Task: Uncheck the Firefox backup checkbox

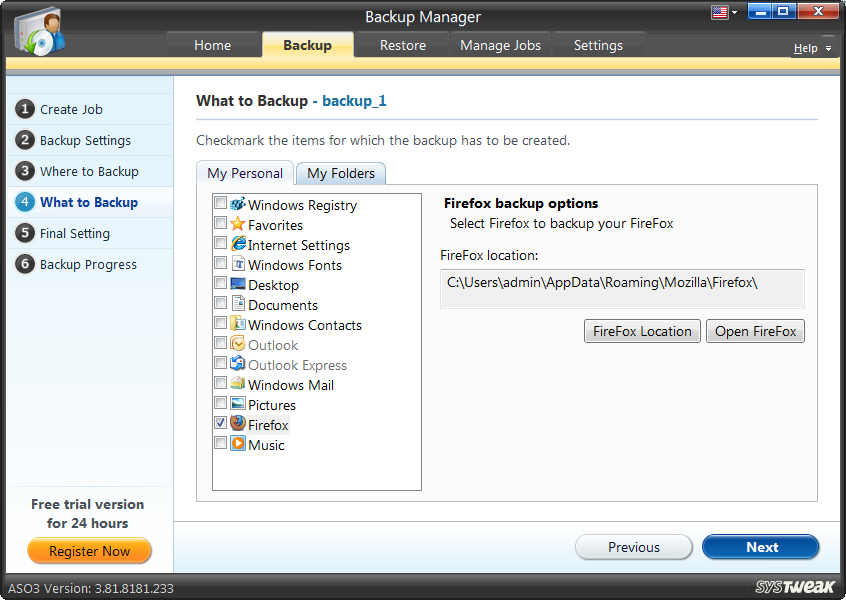Action: coord(220,423)
